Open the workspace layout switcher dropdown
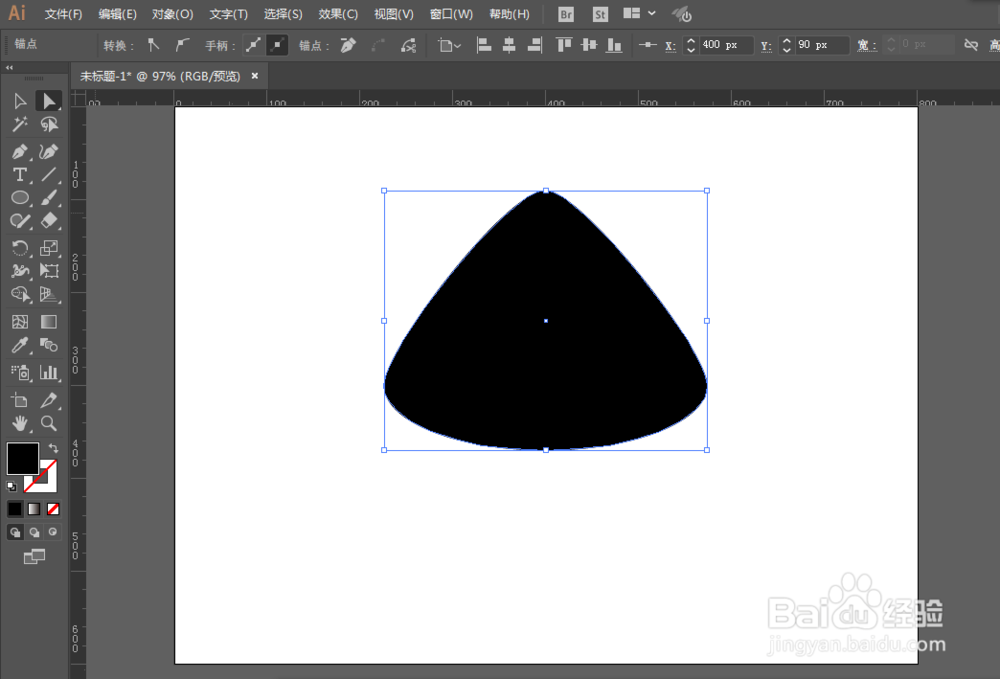 pyautogui.click(x=639, y=13)
